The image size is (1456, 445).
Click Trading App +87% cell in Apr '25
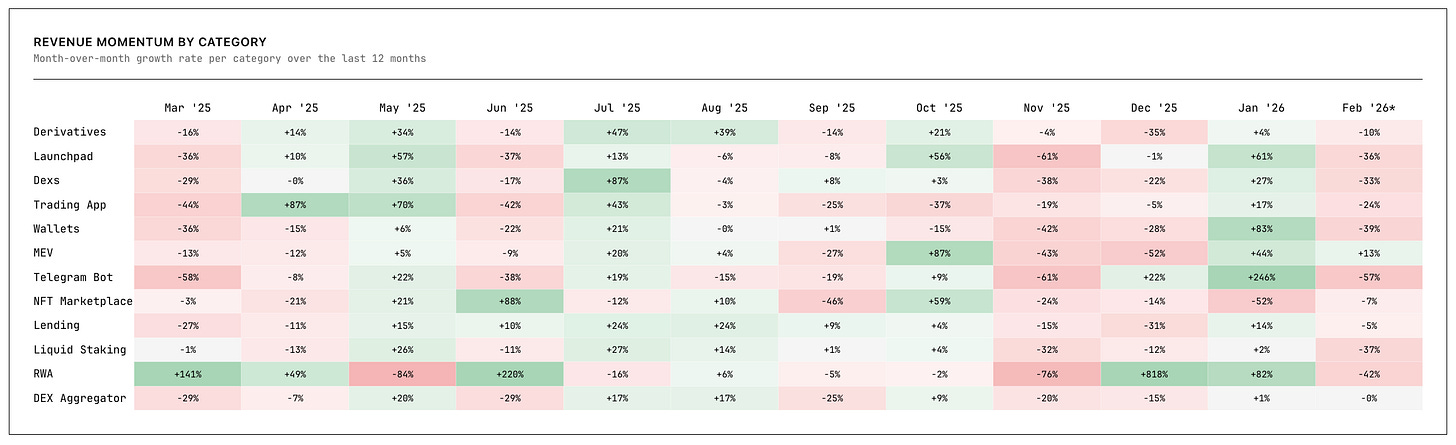tap(294, 204)
